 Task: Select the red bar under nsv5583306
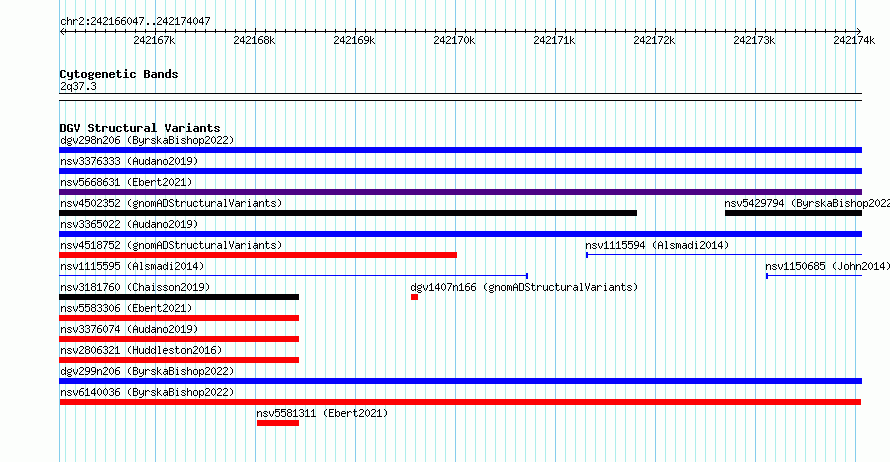[x=179, y=318]
